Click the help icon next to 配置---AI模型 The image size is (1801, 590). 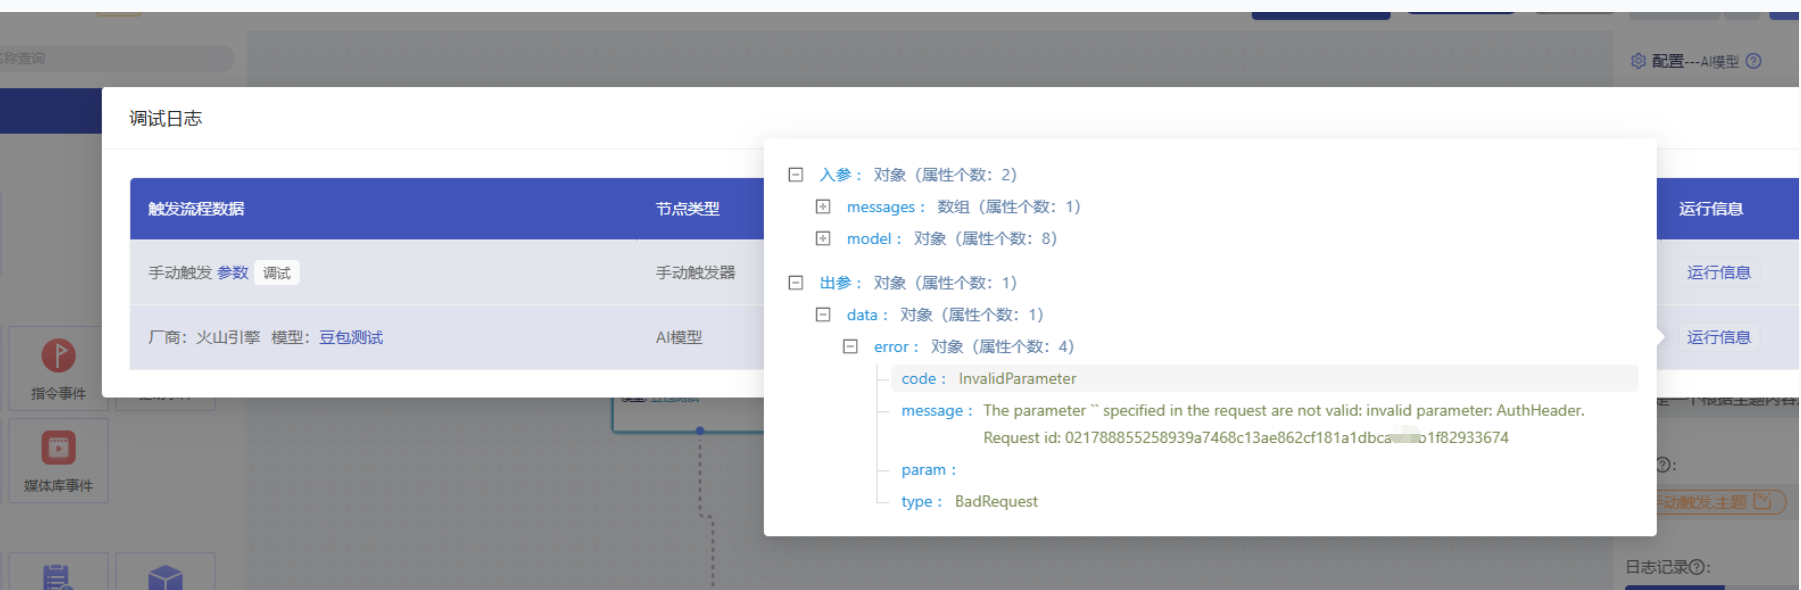click(x=1753, y=61)
